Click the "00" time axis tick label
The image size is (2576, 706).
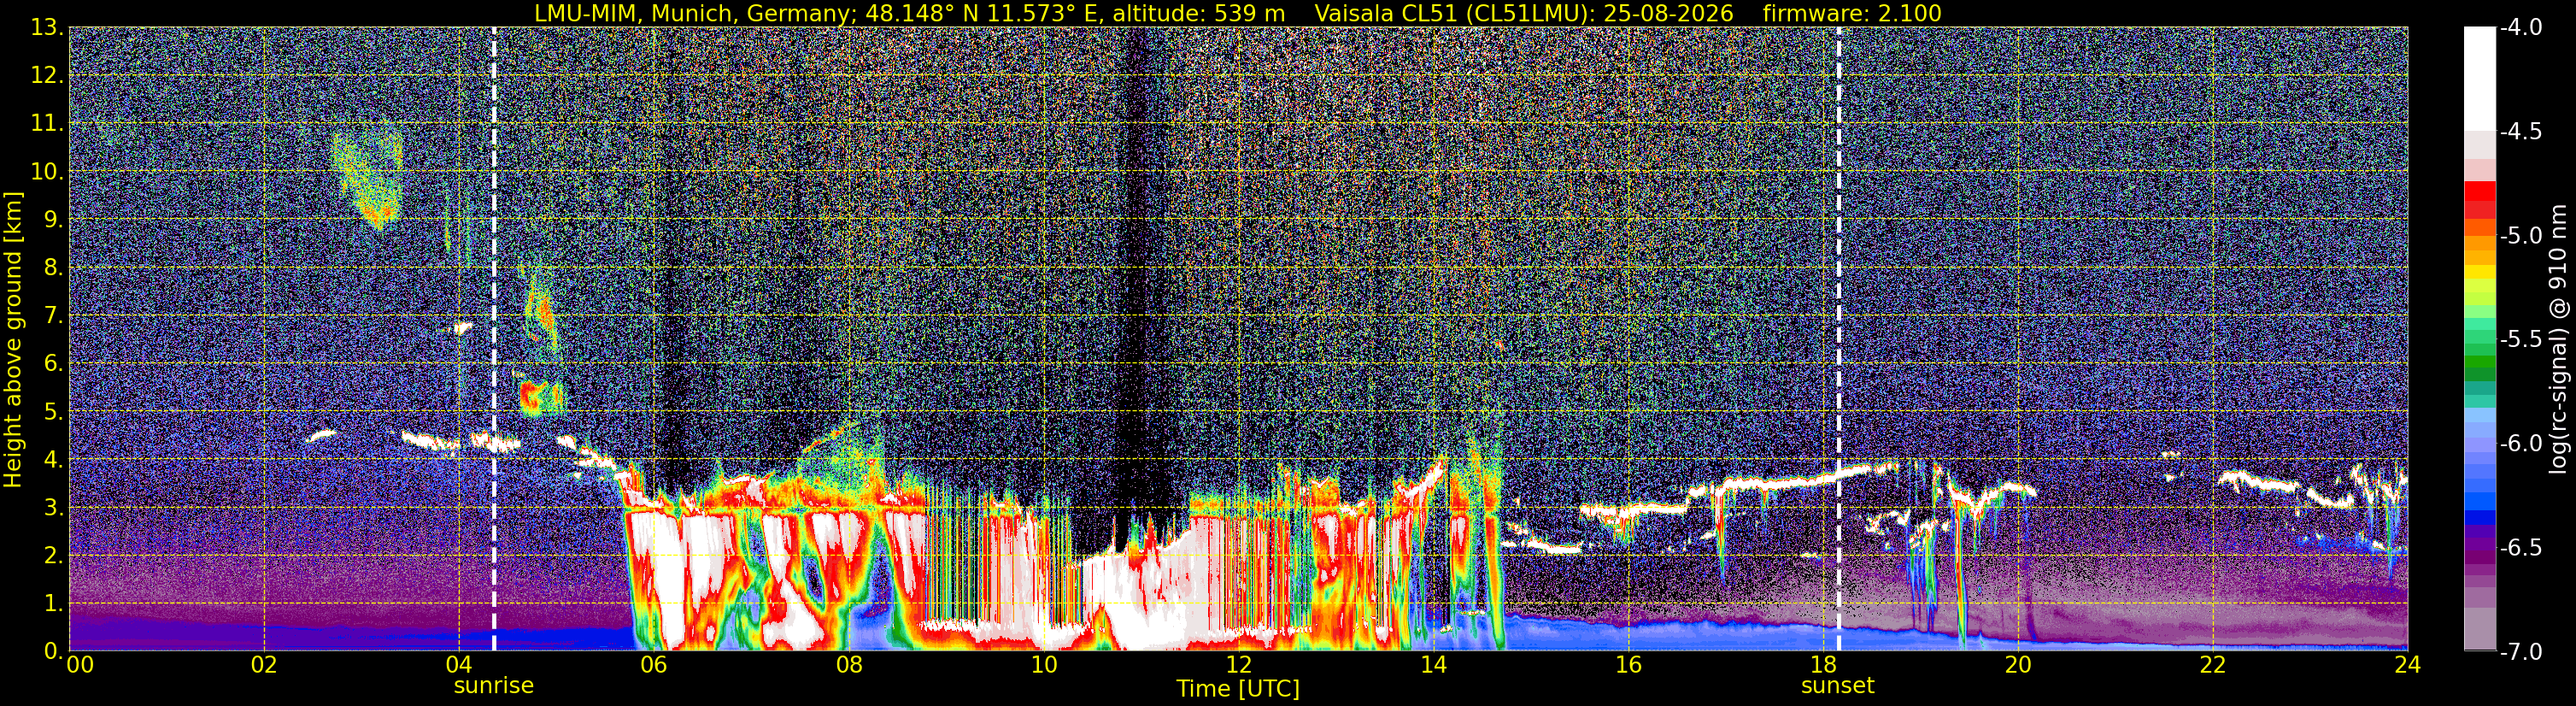(x=79, y=665)
